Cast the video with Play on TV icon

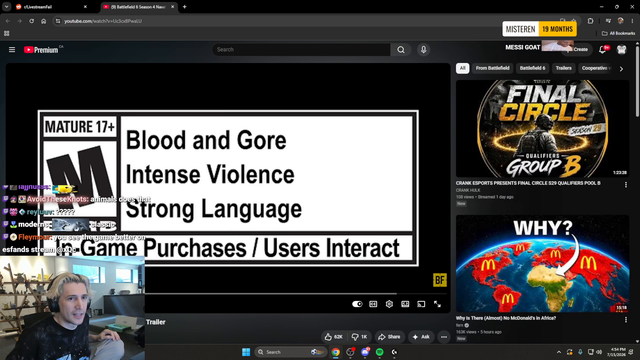(421, 304)
